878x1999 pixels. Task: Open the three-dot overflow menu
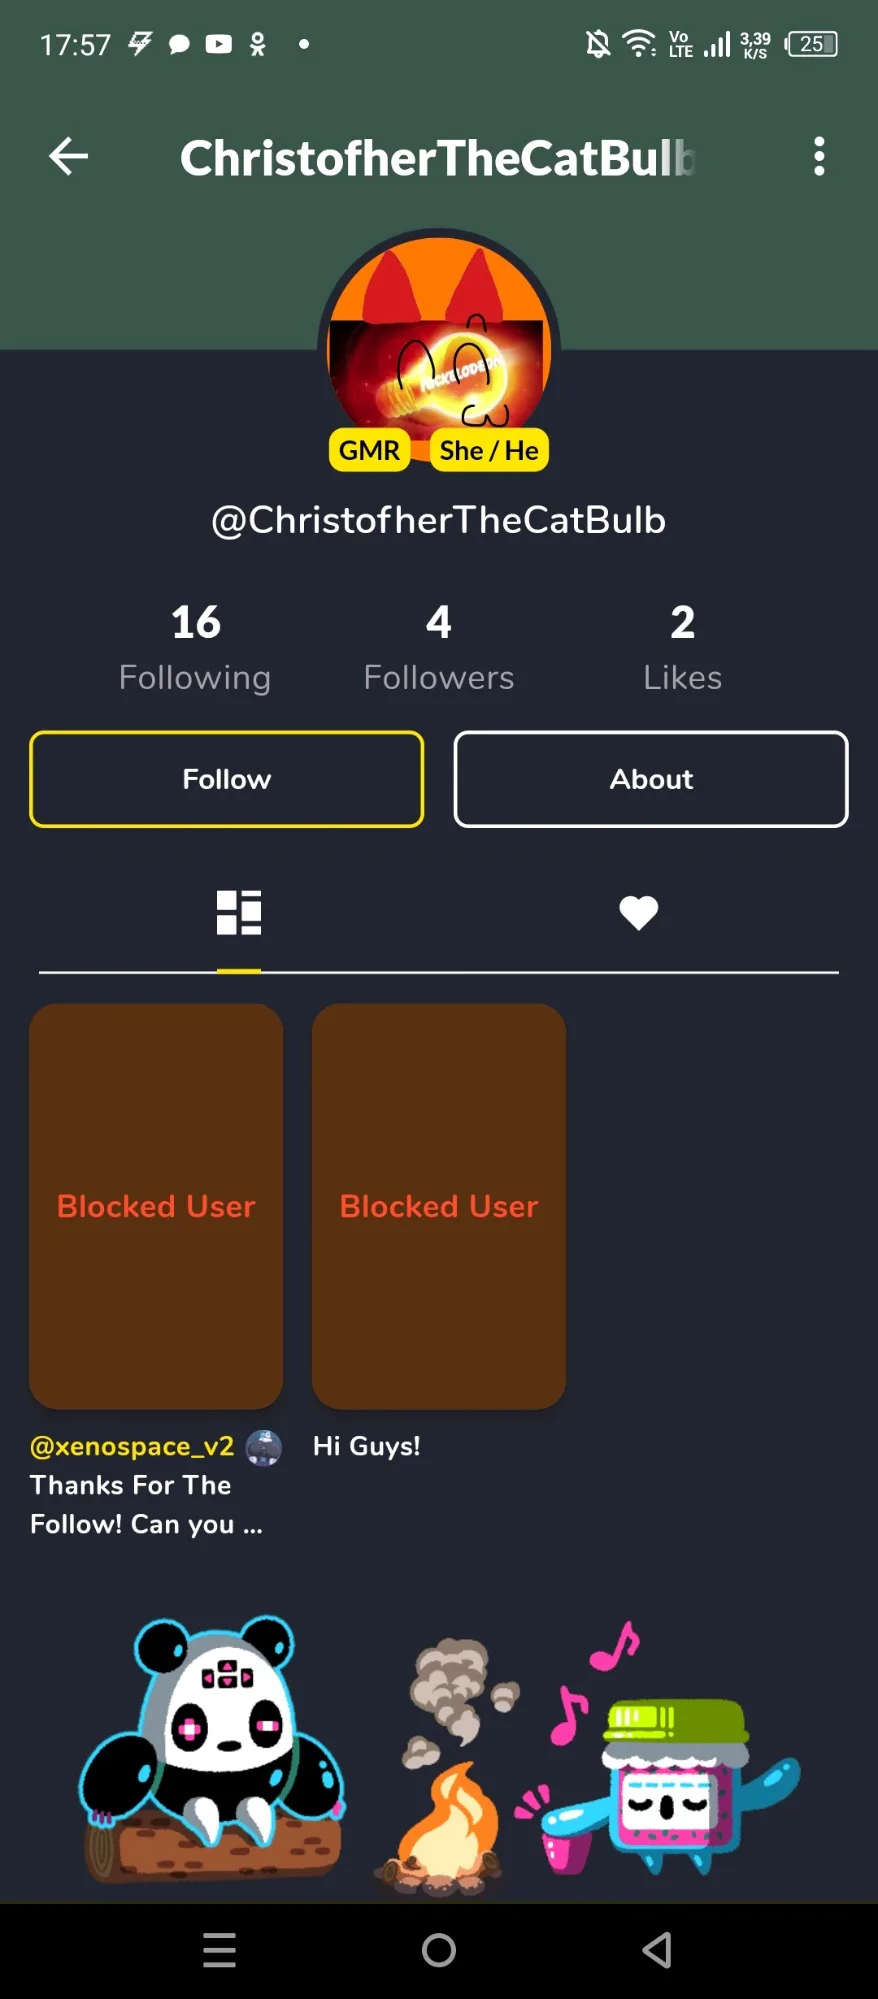tap(819, 157)
